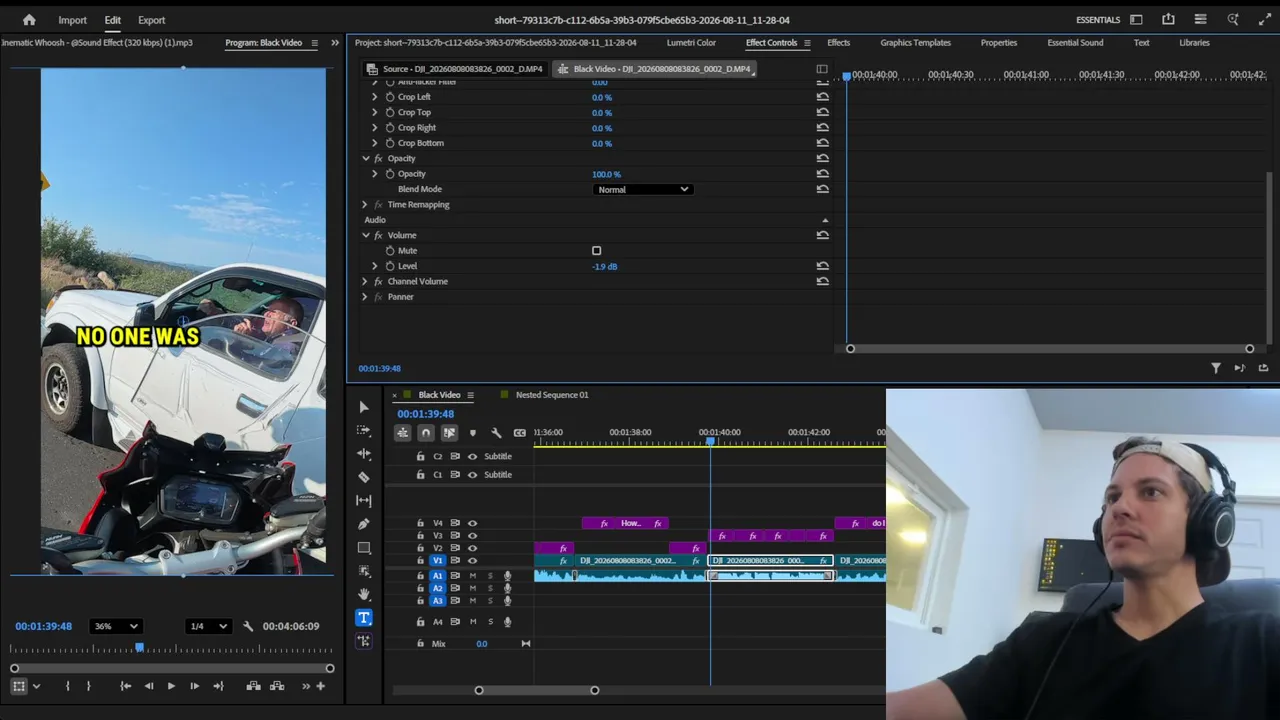
Task: Choose the Hand tool
Action: (364, 594)
